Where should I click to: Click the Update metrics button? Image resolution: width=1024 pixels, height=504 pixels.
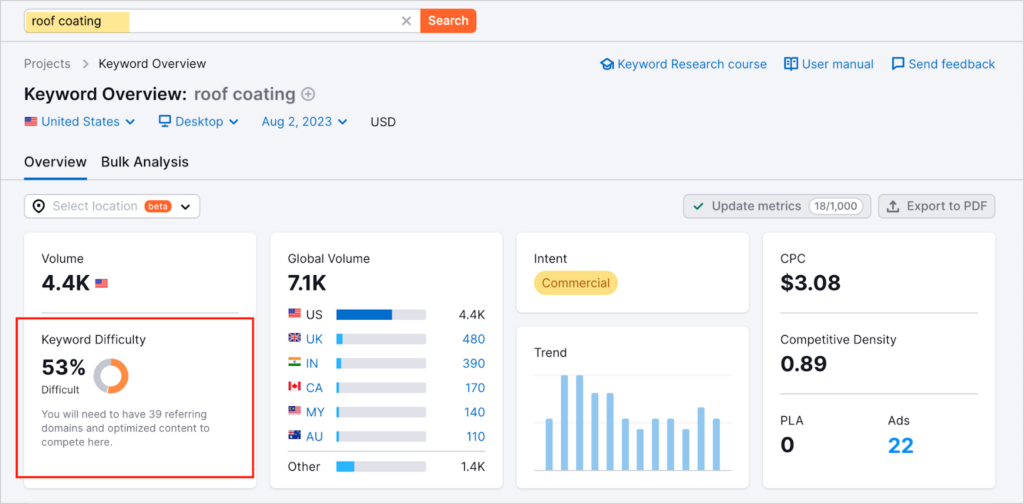(x=777, y=206)
